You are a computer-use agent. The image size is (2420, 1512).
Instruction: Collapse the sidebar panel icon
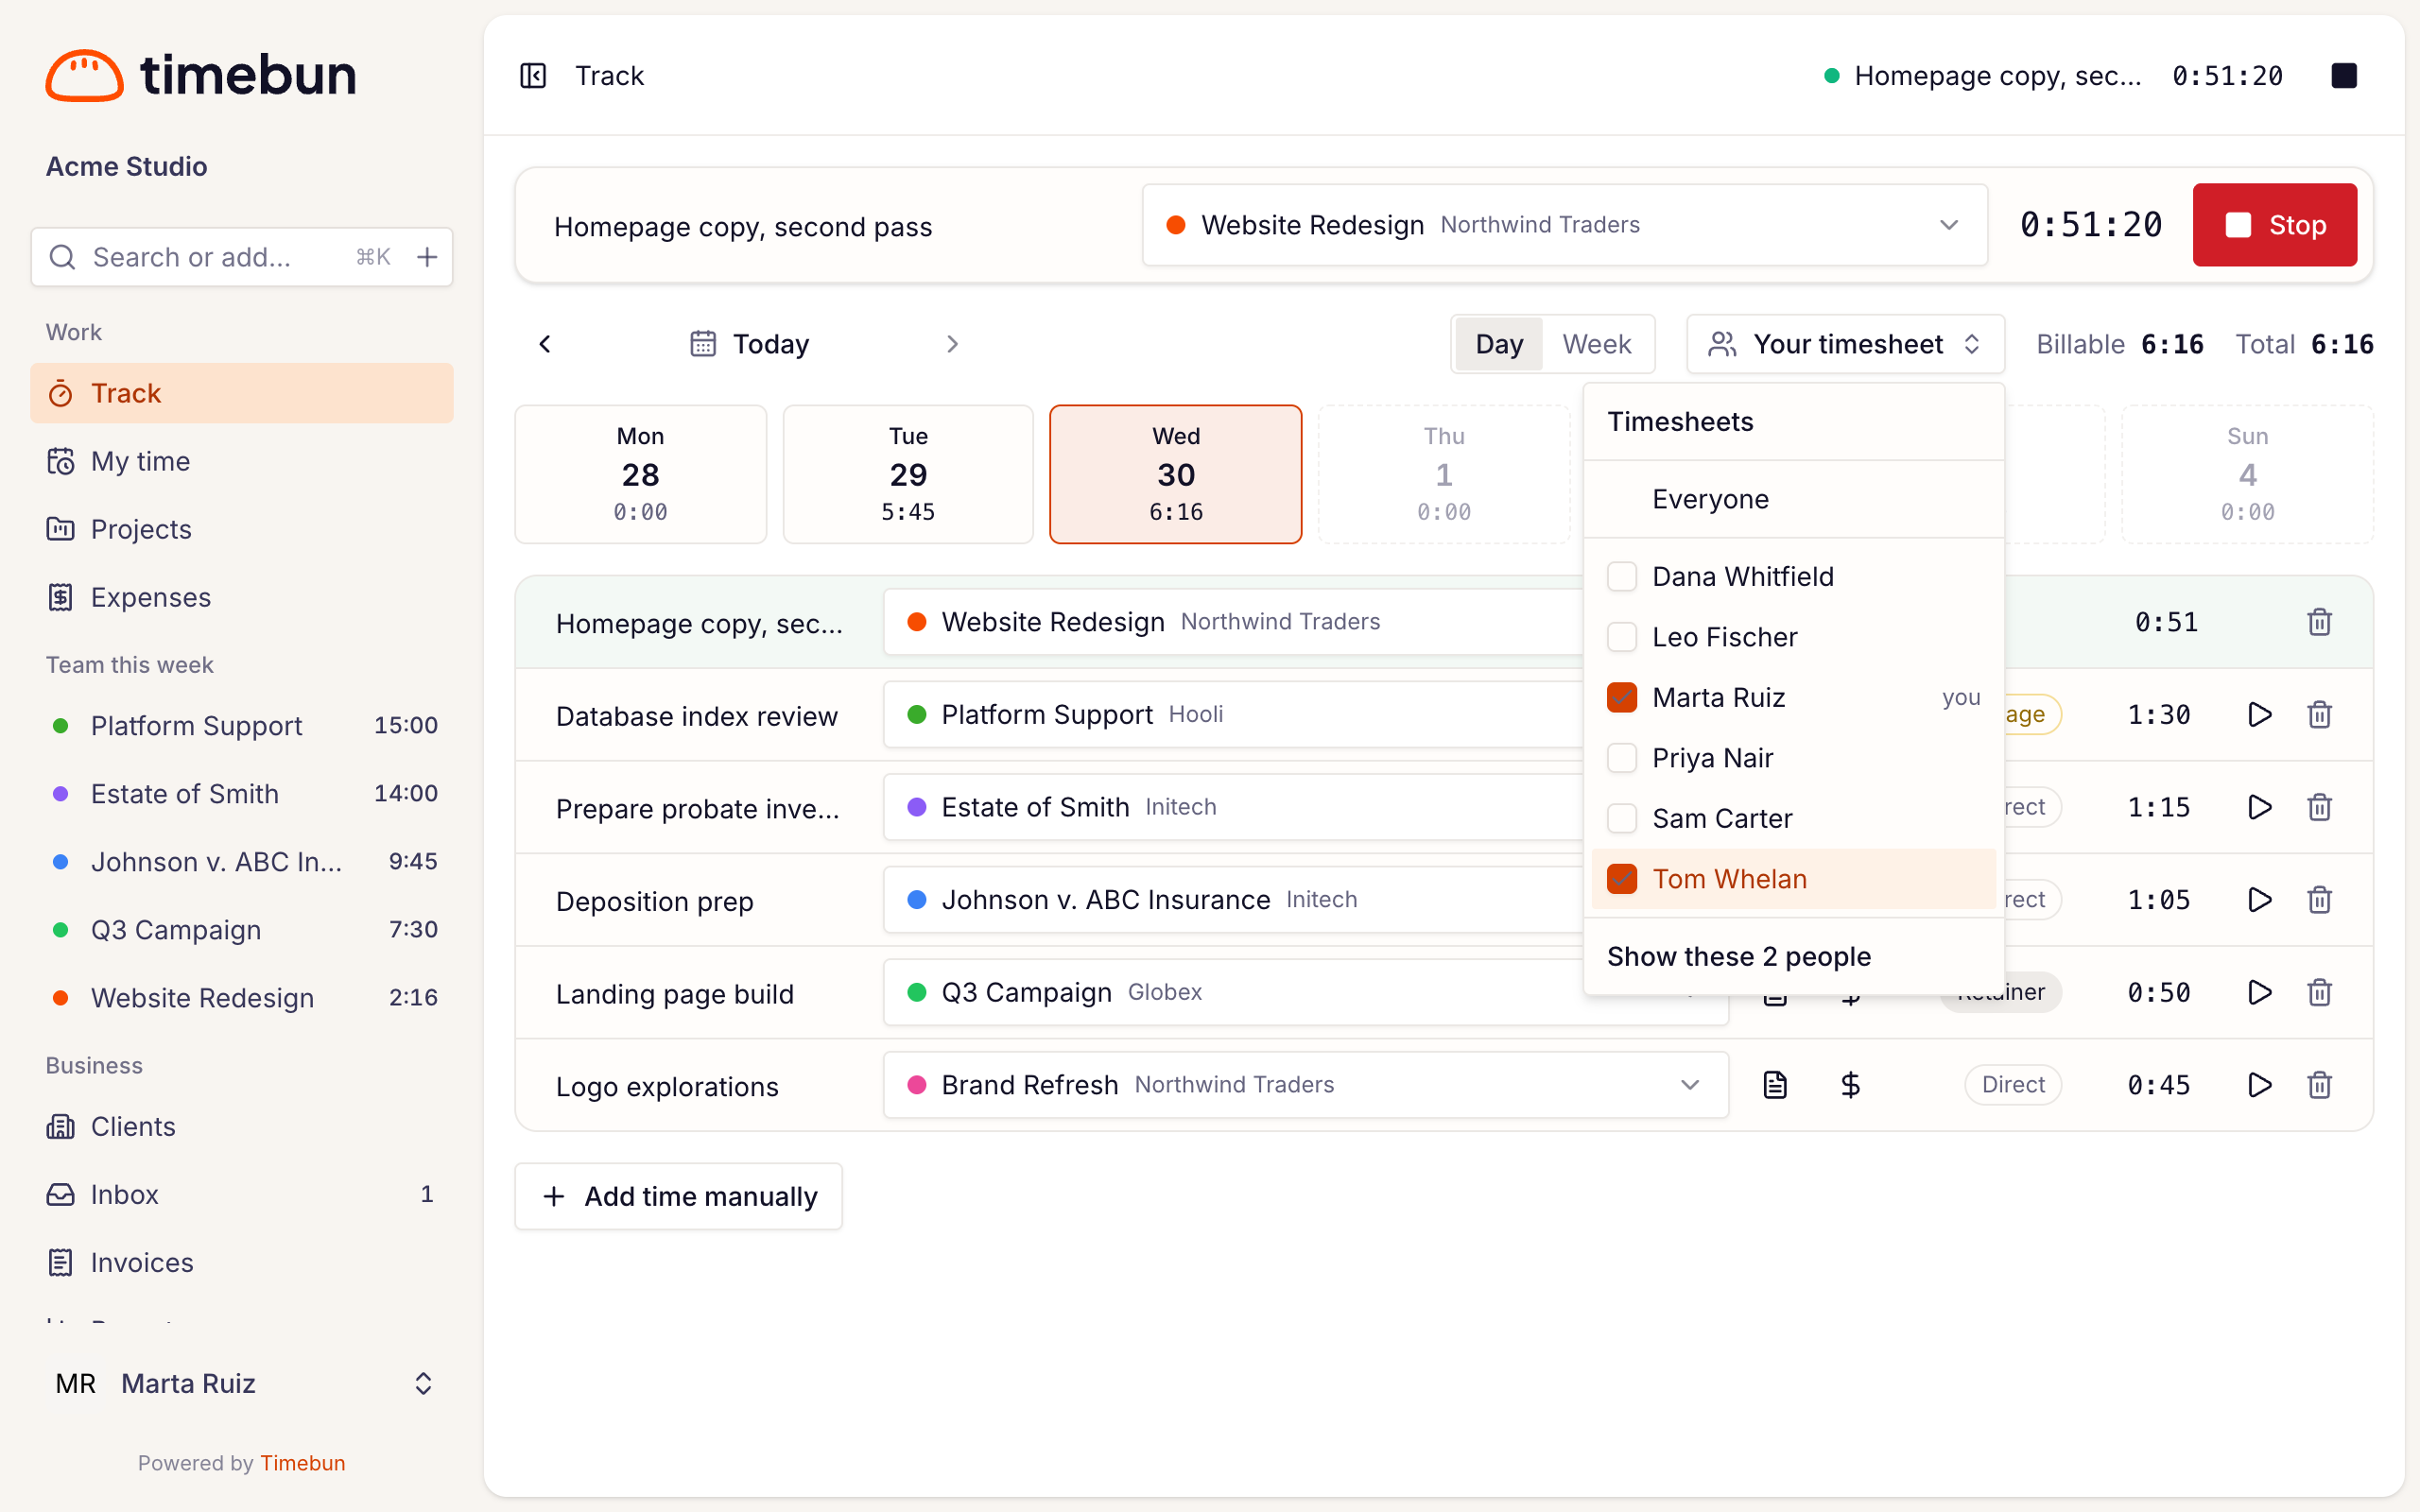[533, 76]
